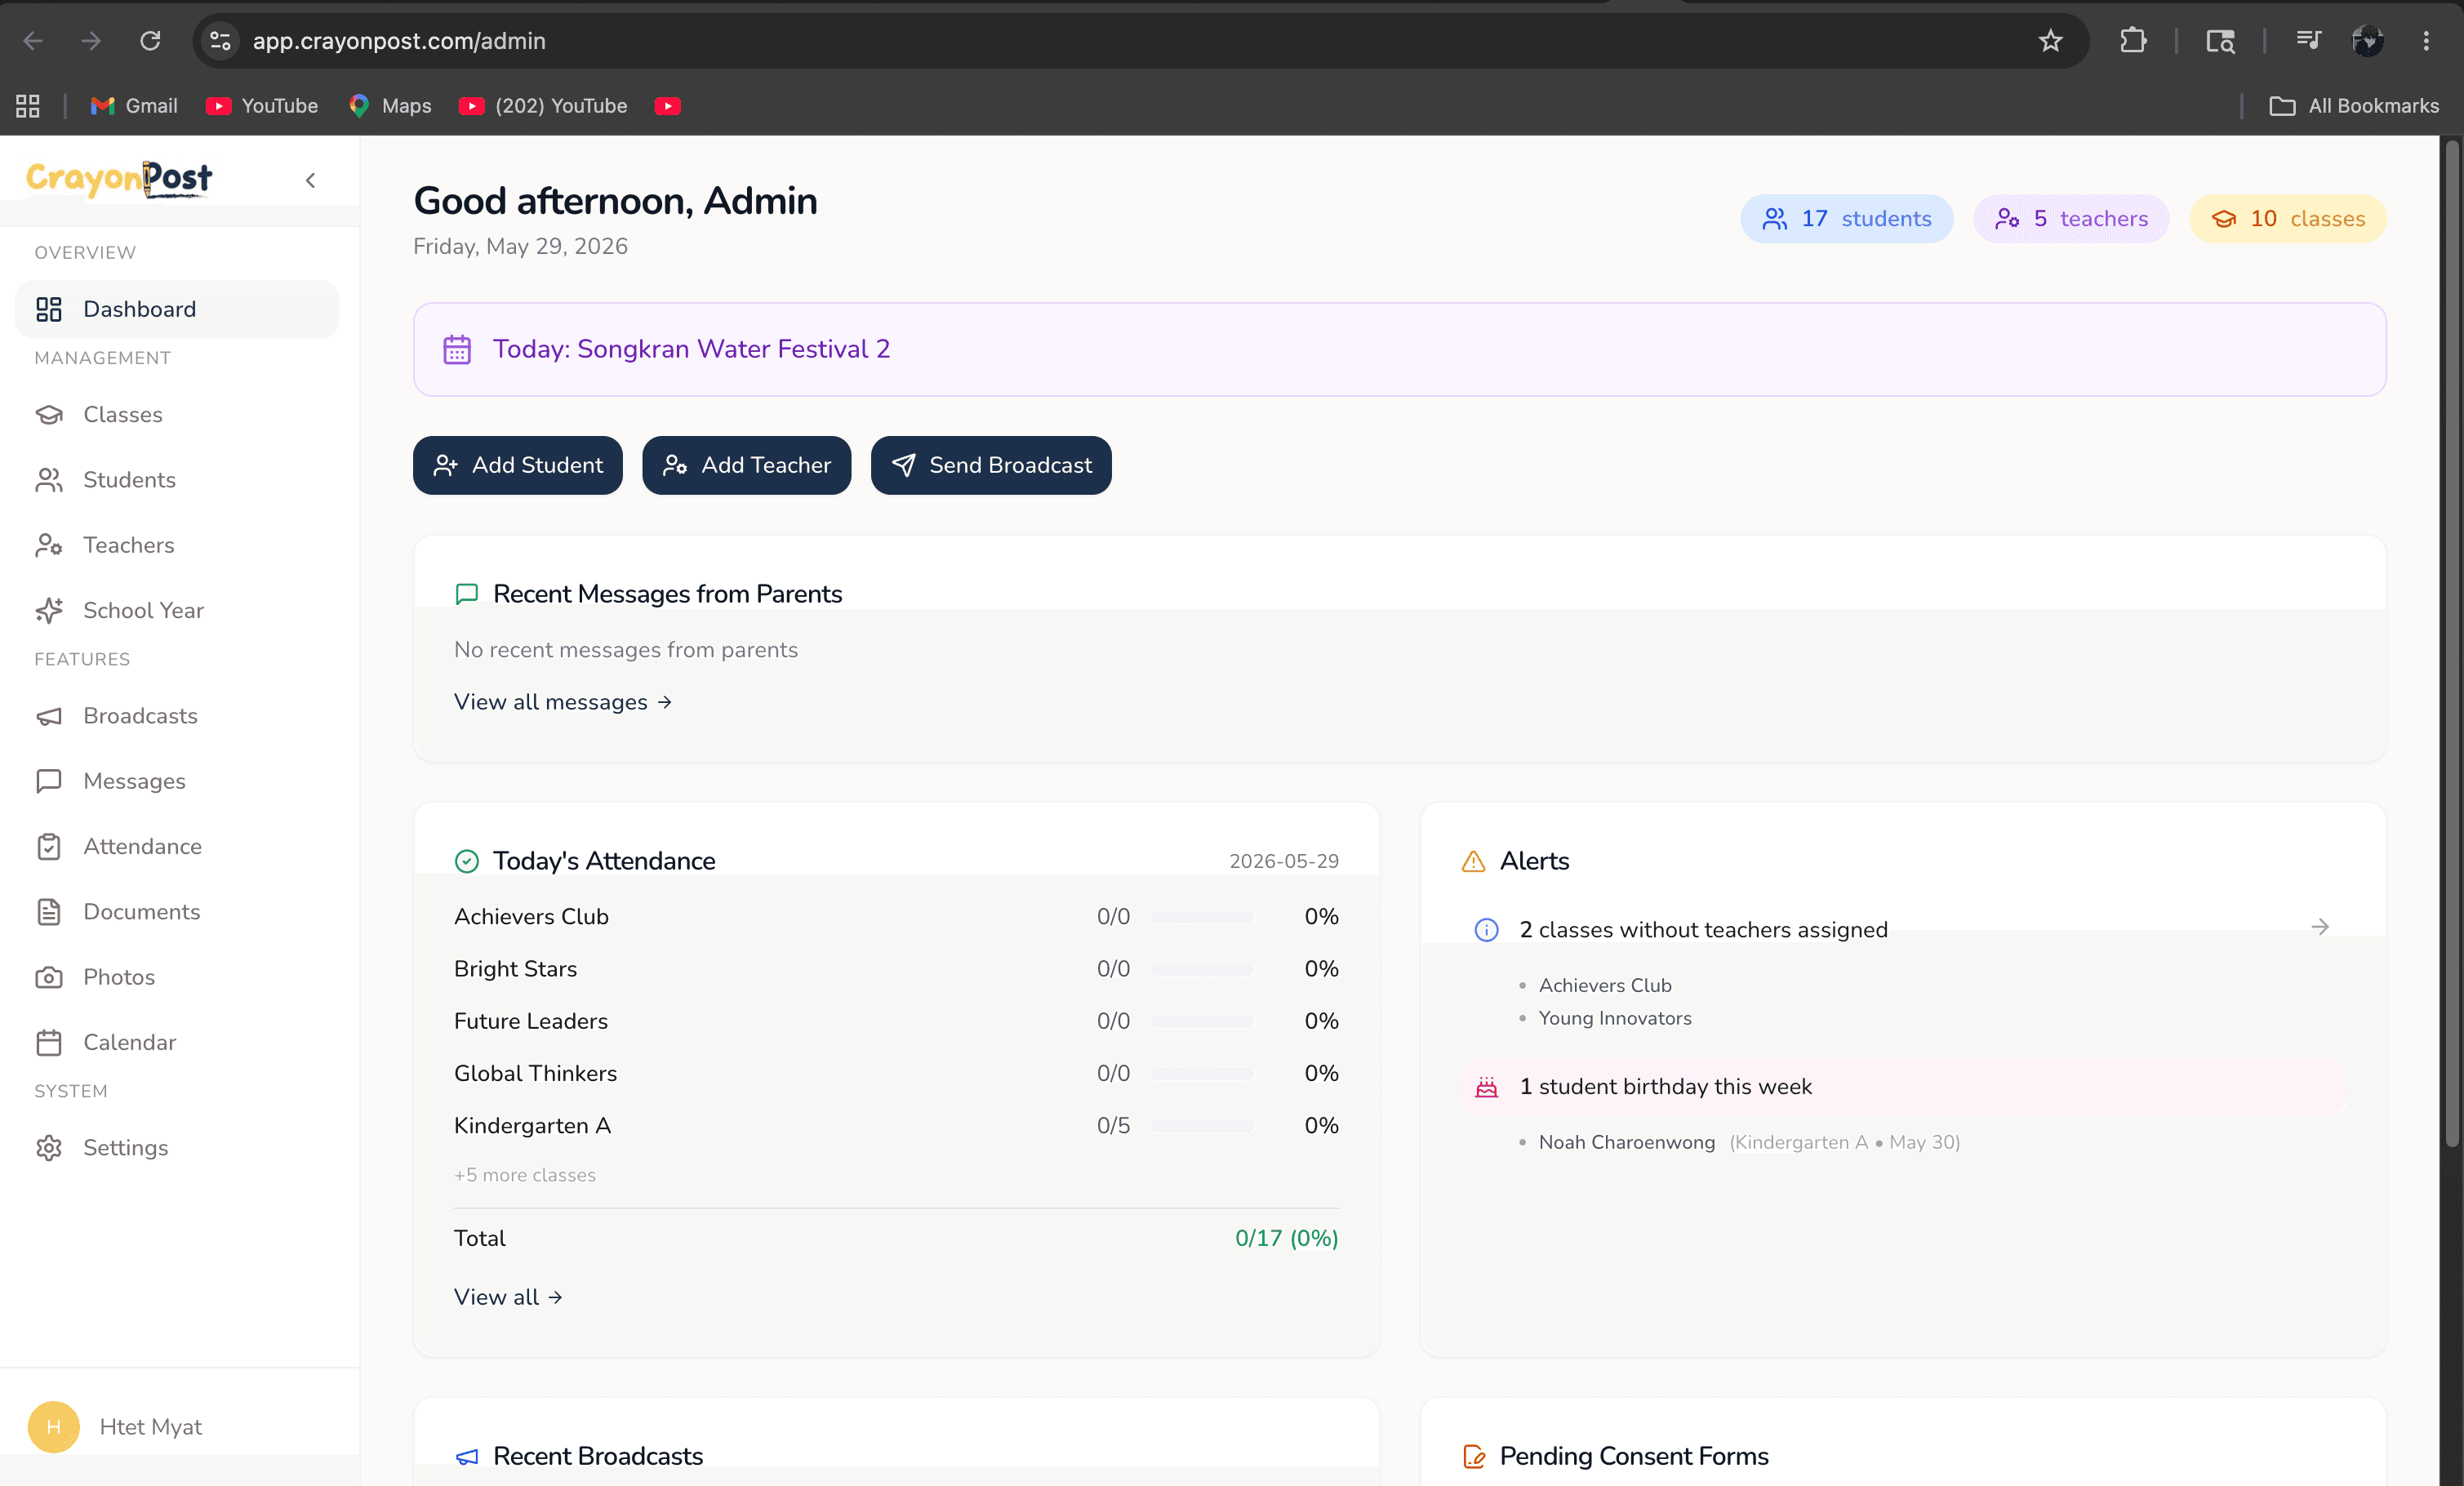
Task: Click the browser back arrow
Action: click(33, 41)
